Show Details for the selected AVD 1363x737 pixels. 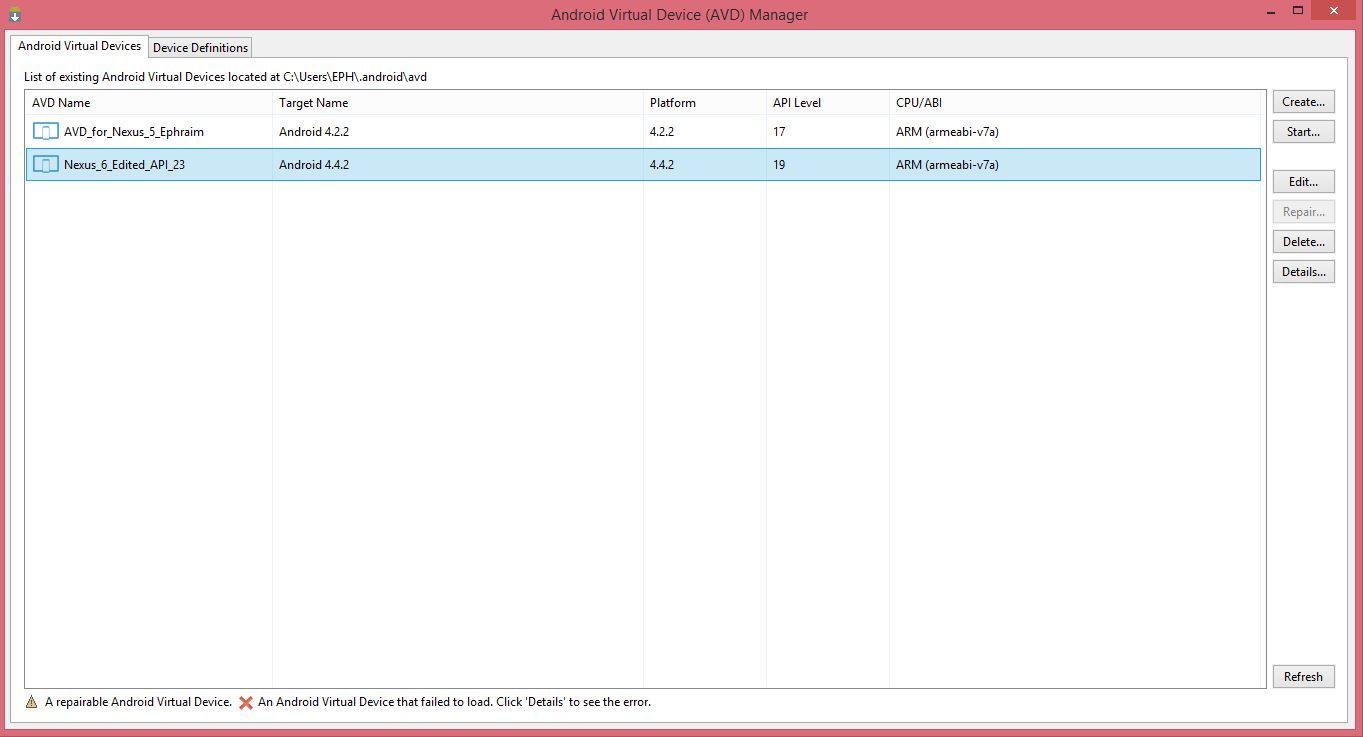tap(1302, 271)
